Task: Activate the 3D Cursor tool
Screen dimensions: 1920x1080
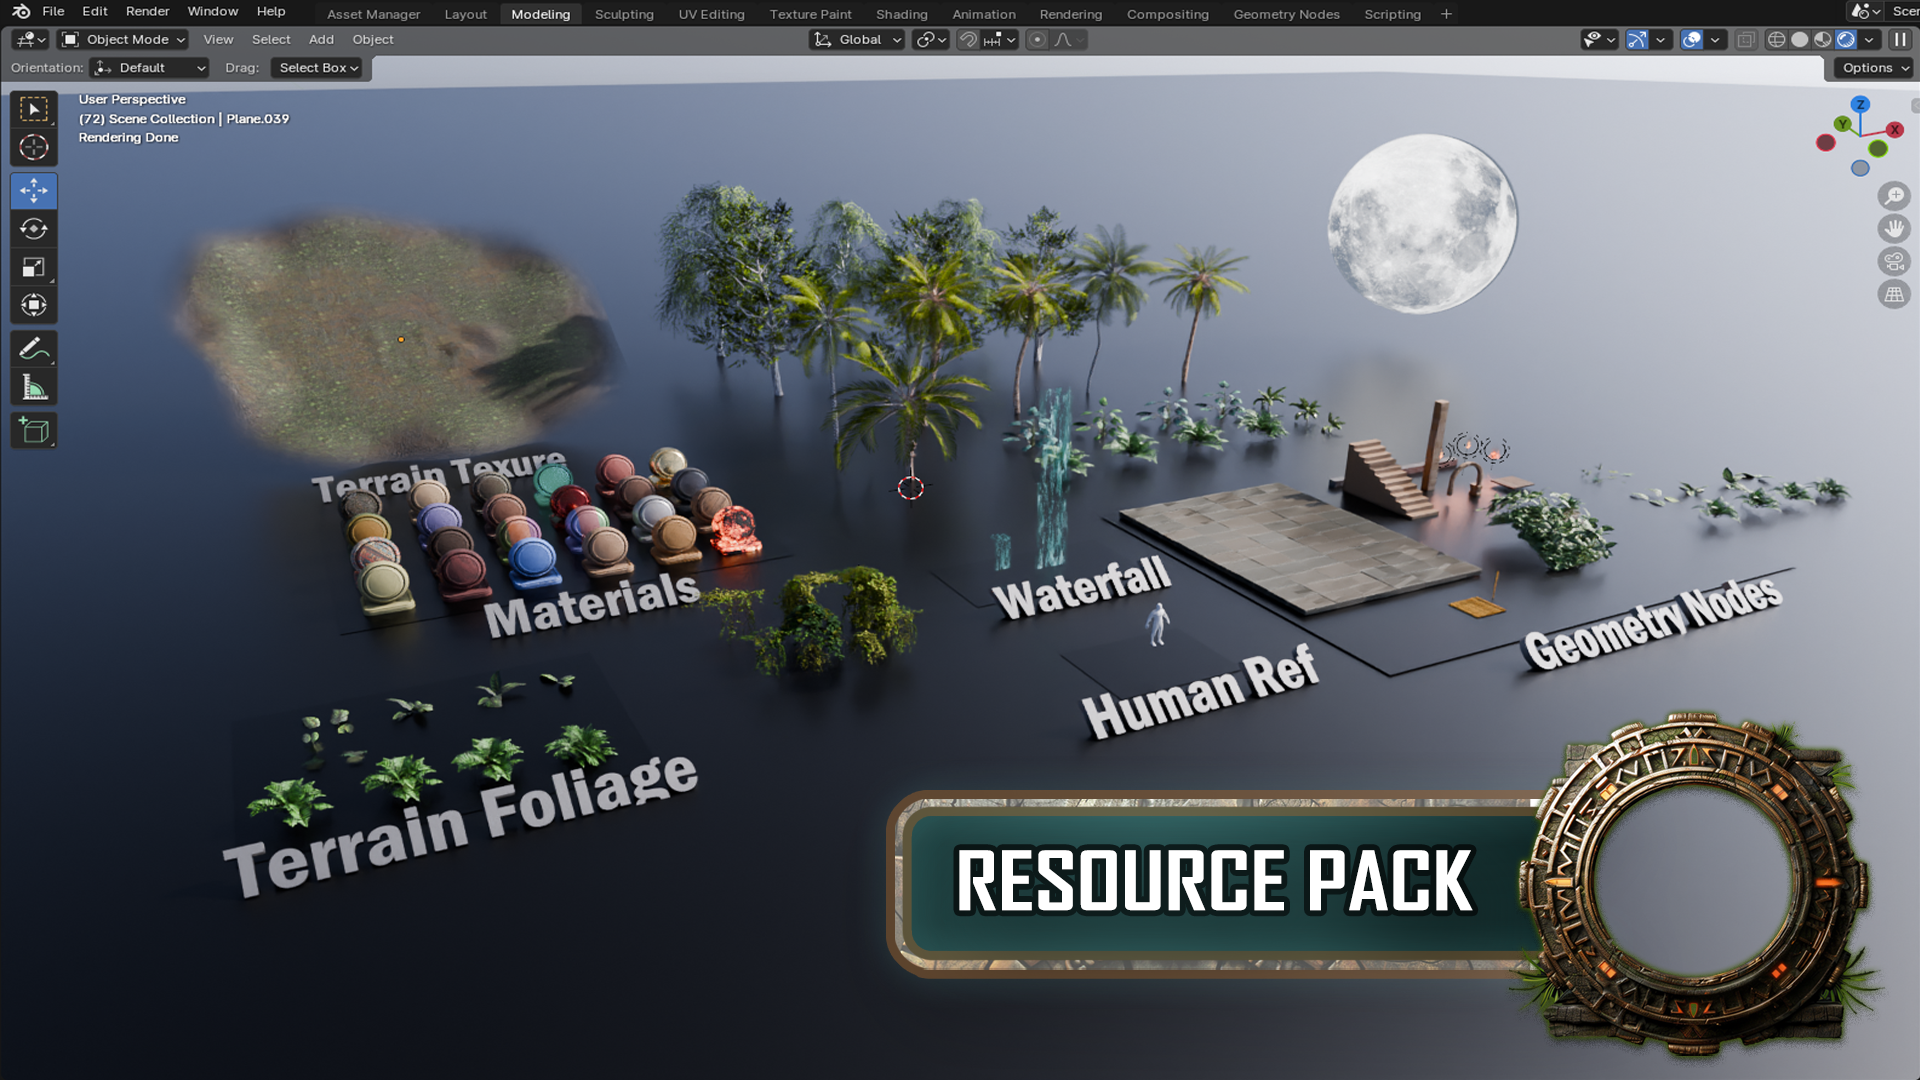Action: click(x=34, y=147)
